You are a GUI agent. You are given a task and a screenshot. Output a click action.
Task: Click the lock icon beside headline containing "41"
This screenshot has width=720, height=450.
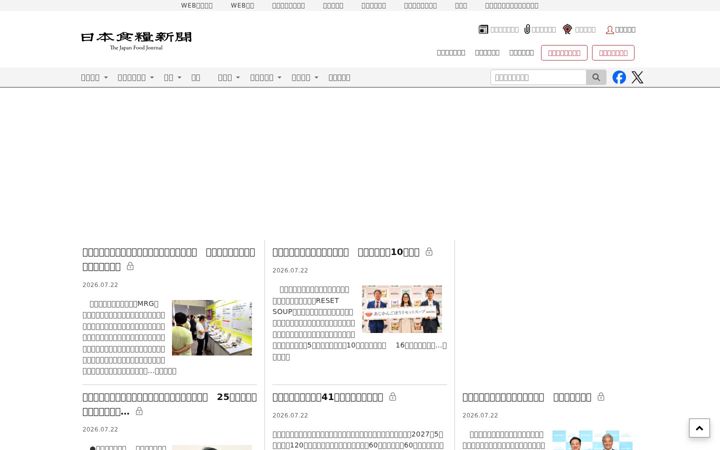[x=393, y=396]
